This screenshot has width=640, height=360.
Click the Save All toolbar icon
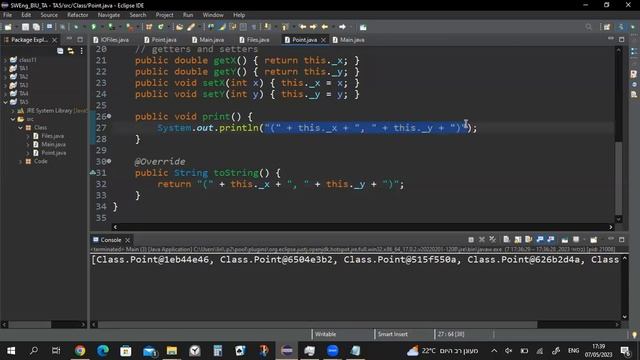point(36,27)
